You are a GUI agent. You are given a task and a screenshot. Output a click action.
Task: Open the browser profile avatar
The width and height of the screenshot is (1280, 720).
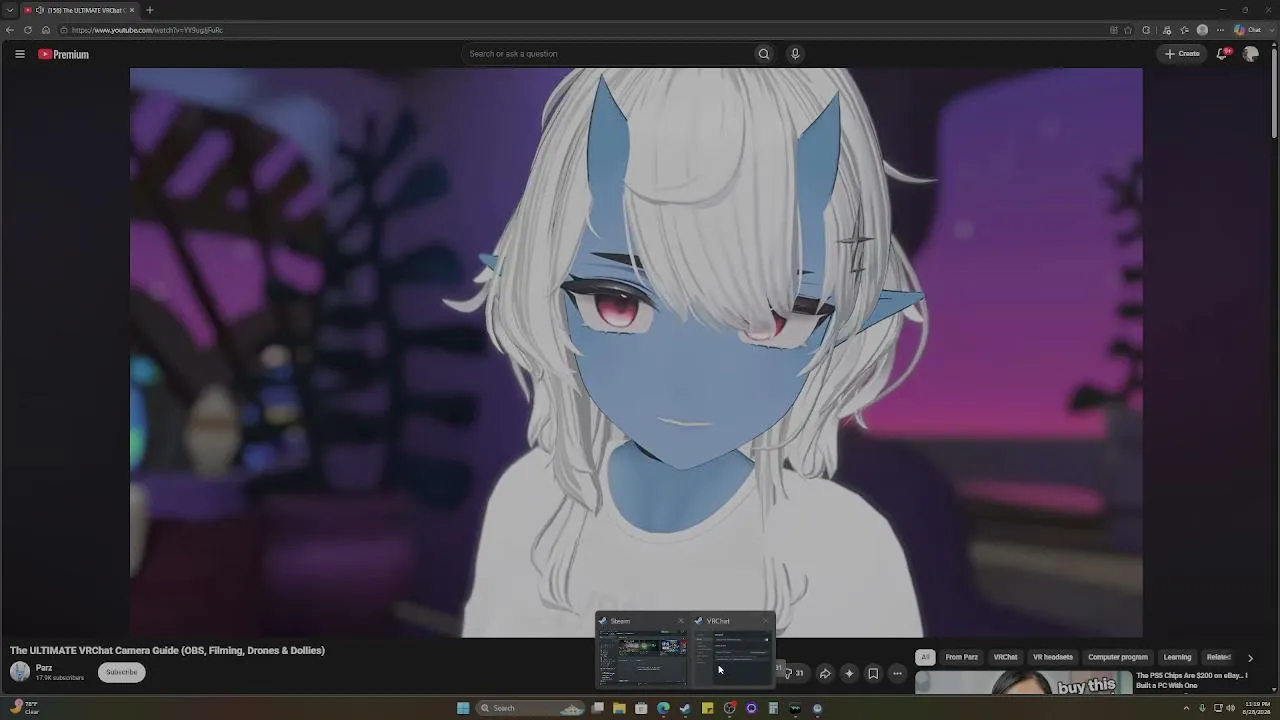[1202, 30]
